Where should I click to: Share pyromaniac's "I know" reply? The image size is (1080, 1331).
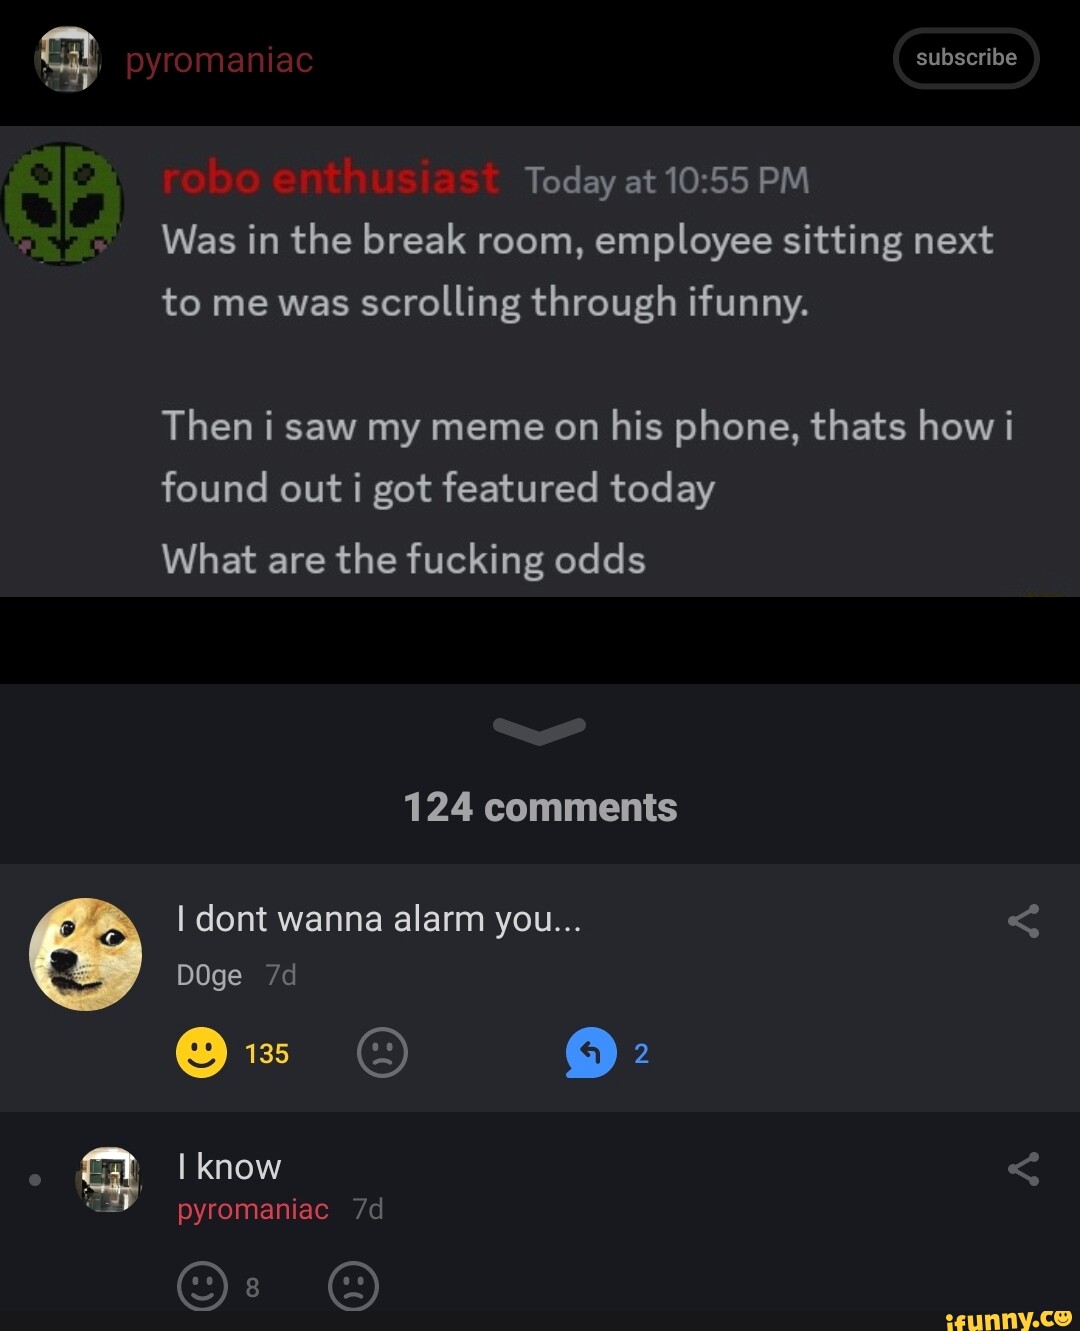tap(1023, 1169)
